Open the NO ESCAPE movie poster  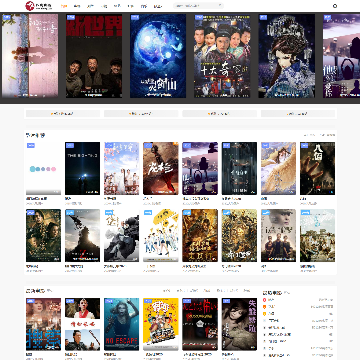tap(121, 324)
